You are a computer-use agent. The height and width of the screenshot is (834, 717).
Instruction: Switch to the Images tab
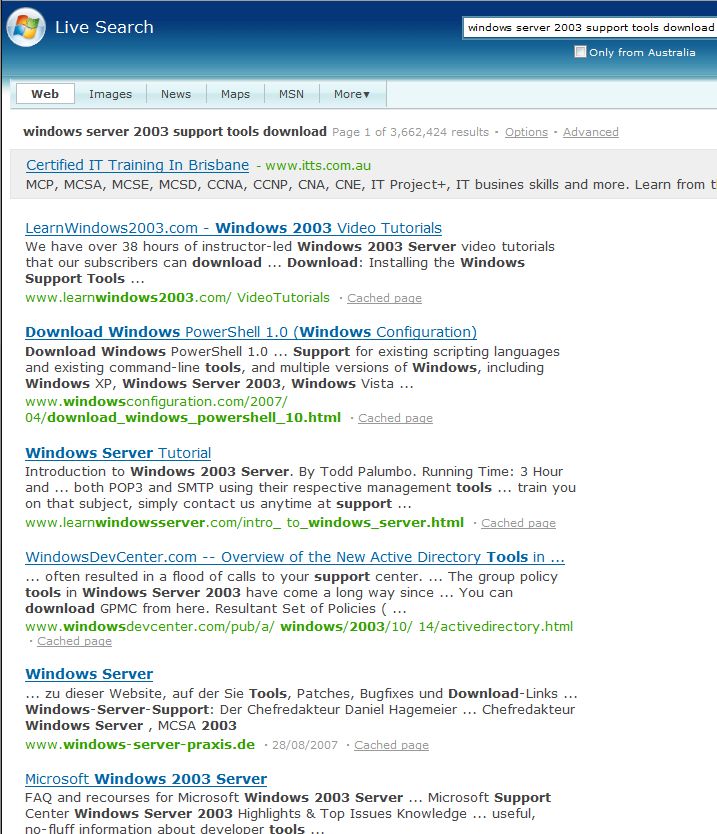pos(110,94)
